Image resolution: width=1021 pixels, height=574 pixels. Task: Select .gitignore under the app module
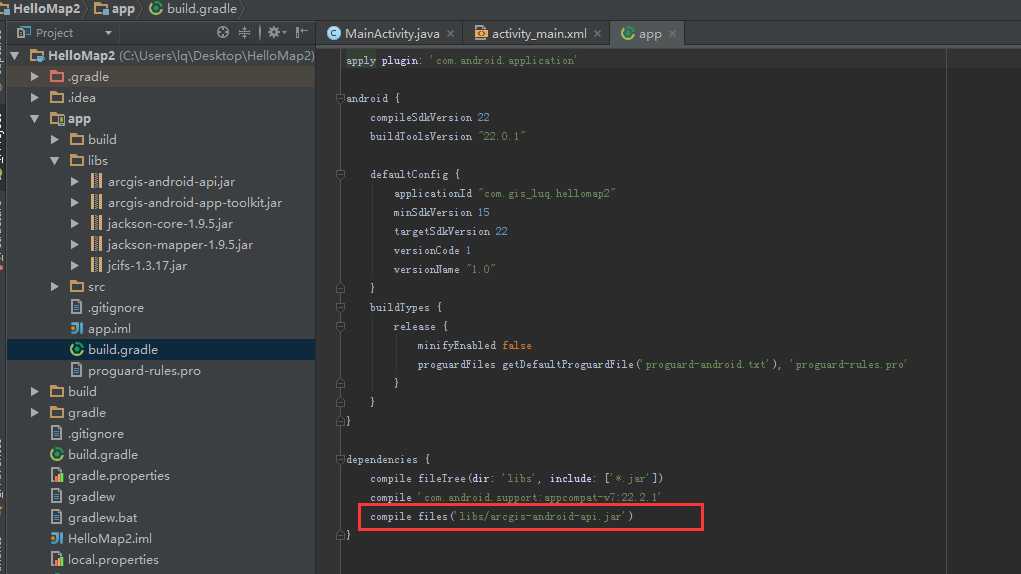coord(116,307)
